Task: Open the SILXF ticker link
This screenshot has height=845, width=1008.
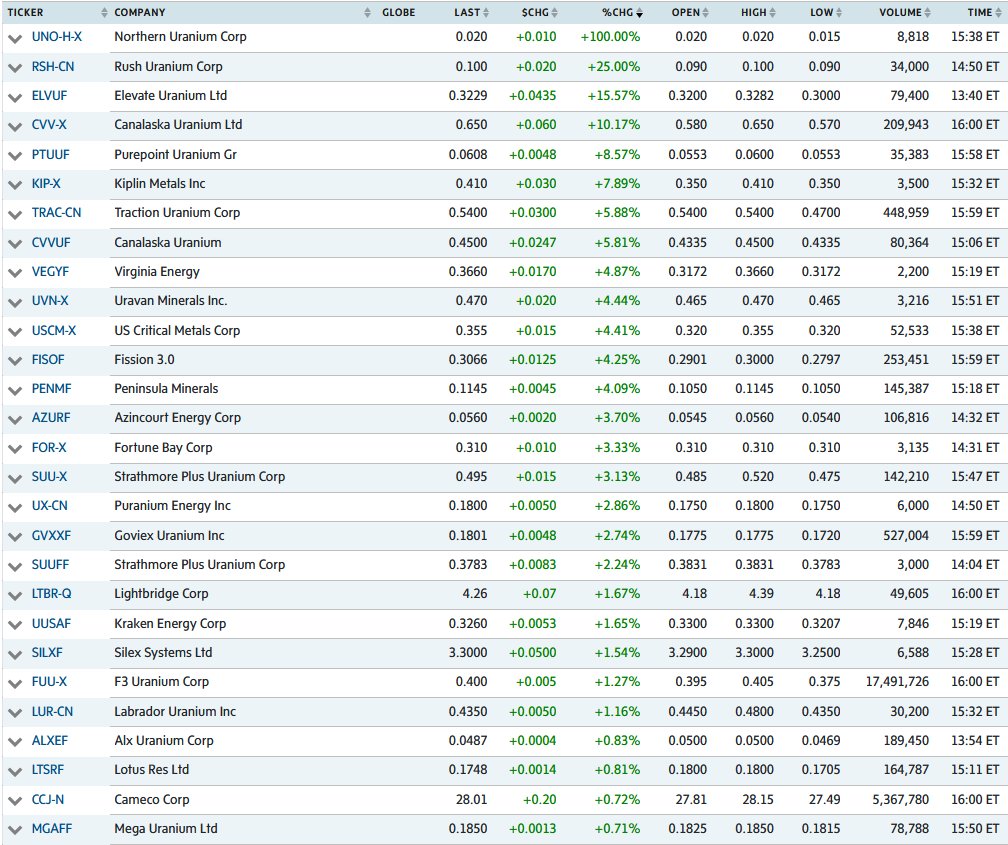Action: click(47, 653)
